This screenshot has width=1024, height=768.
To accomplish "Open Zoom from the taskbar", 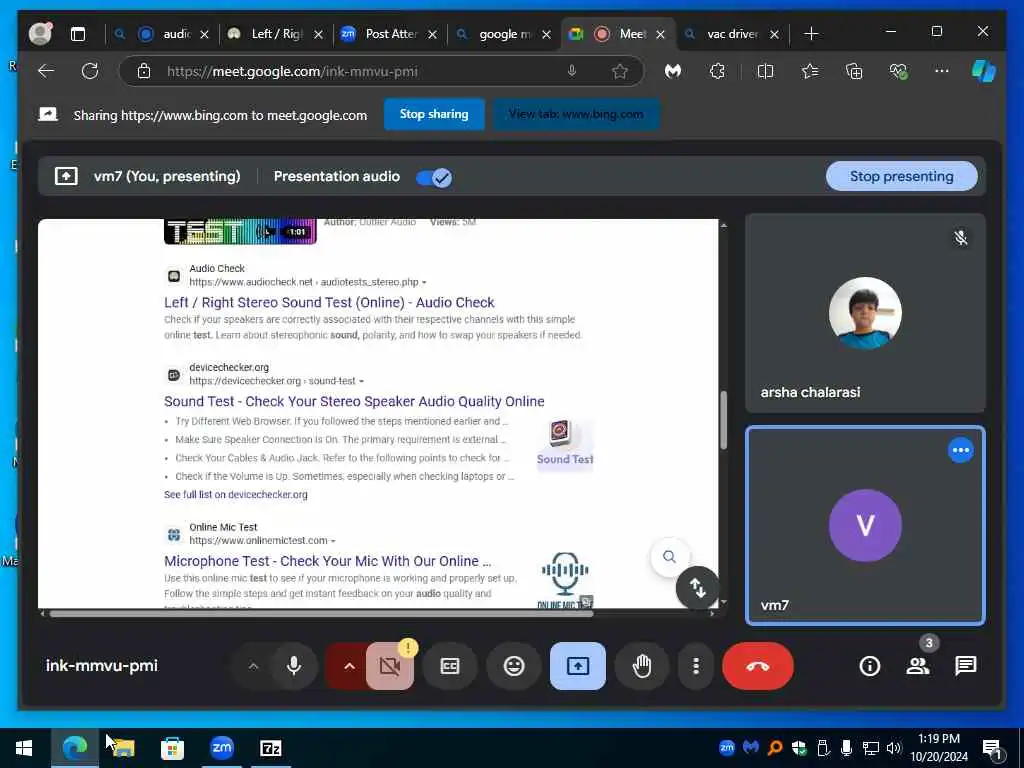I will point(222,748).
